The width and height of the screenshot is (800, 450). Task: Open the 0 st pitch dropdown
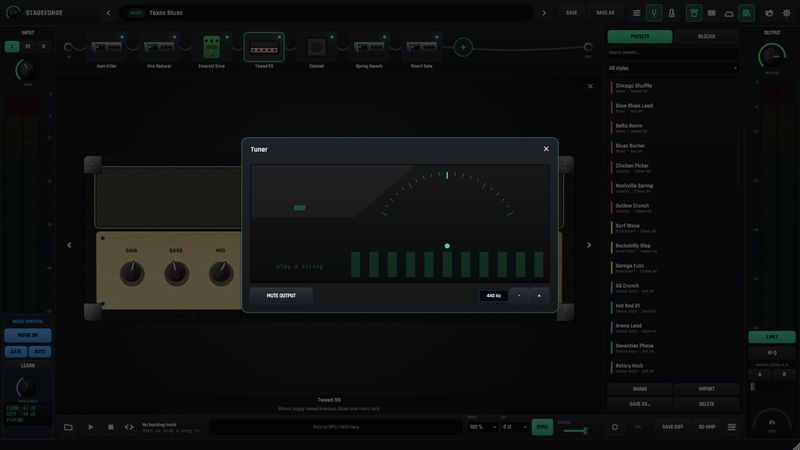(x=514, y=427)
